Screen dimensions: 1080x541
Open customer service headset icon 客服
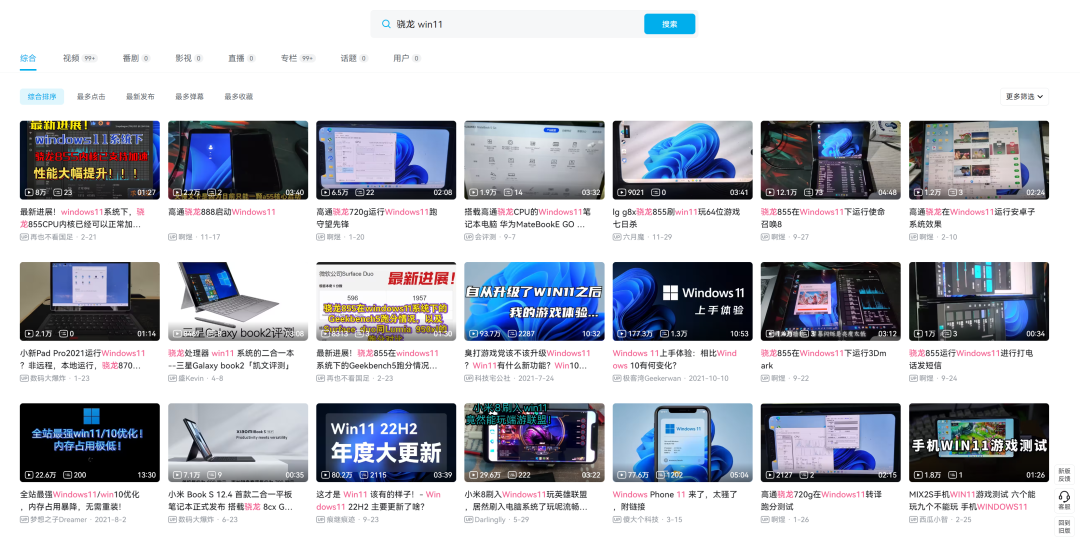tap(1064, 497)
